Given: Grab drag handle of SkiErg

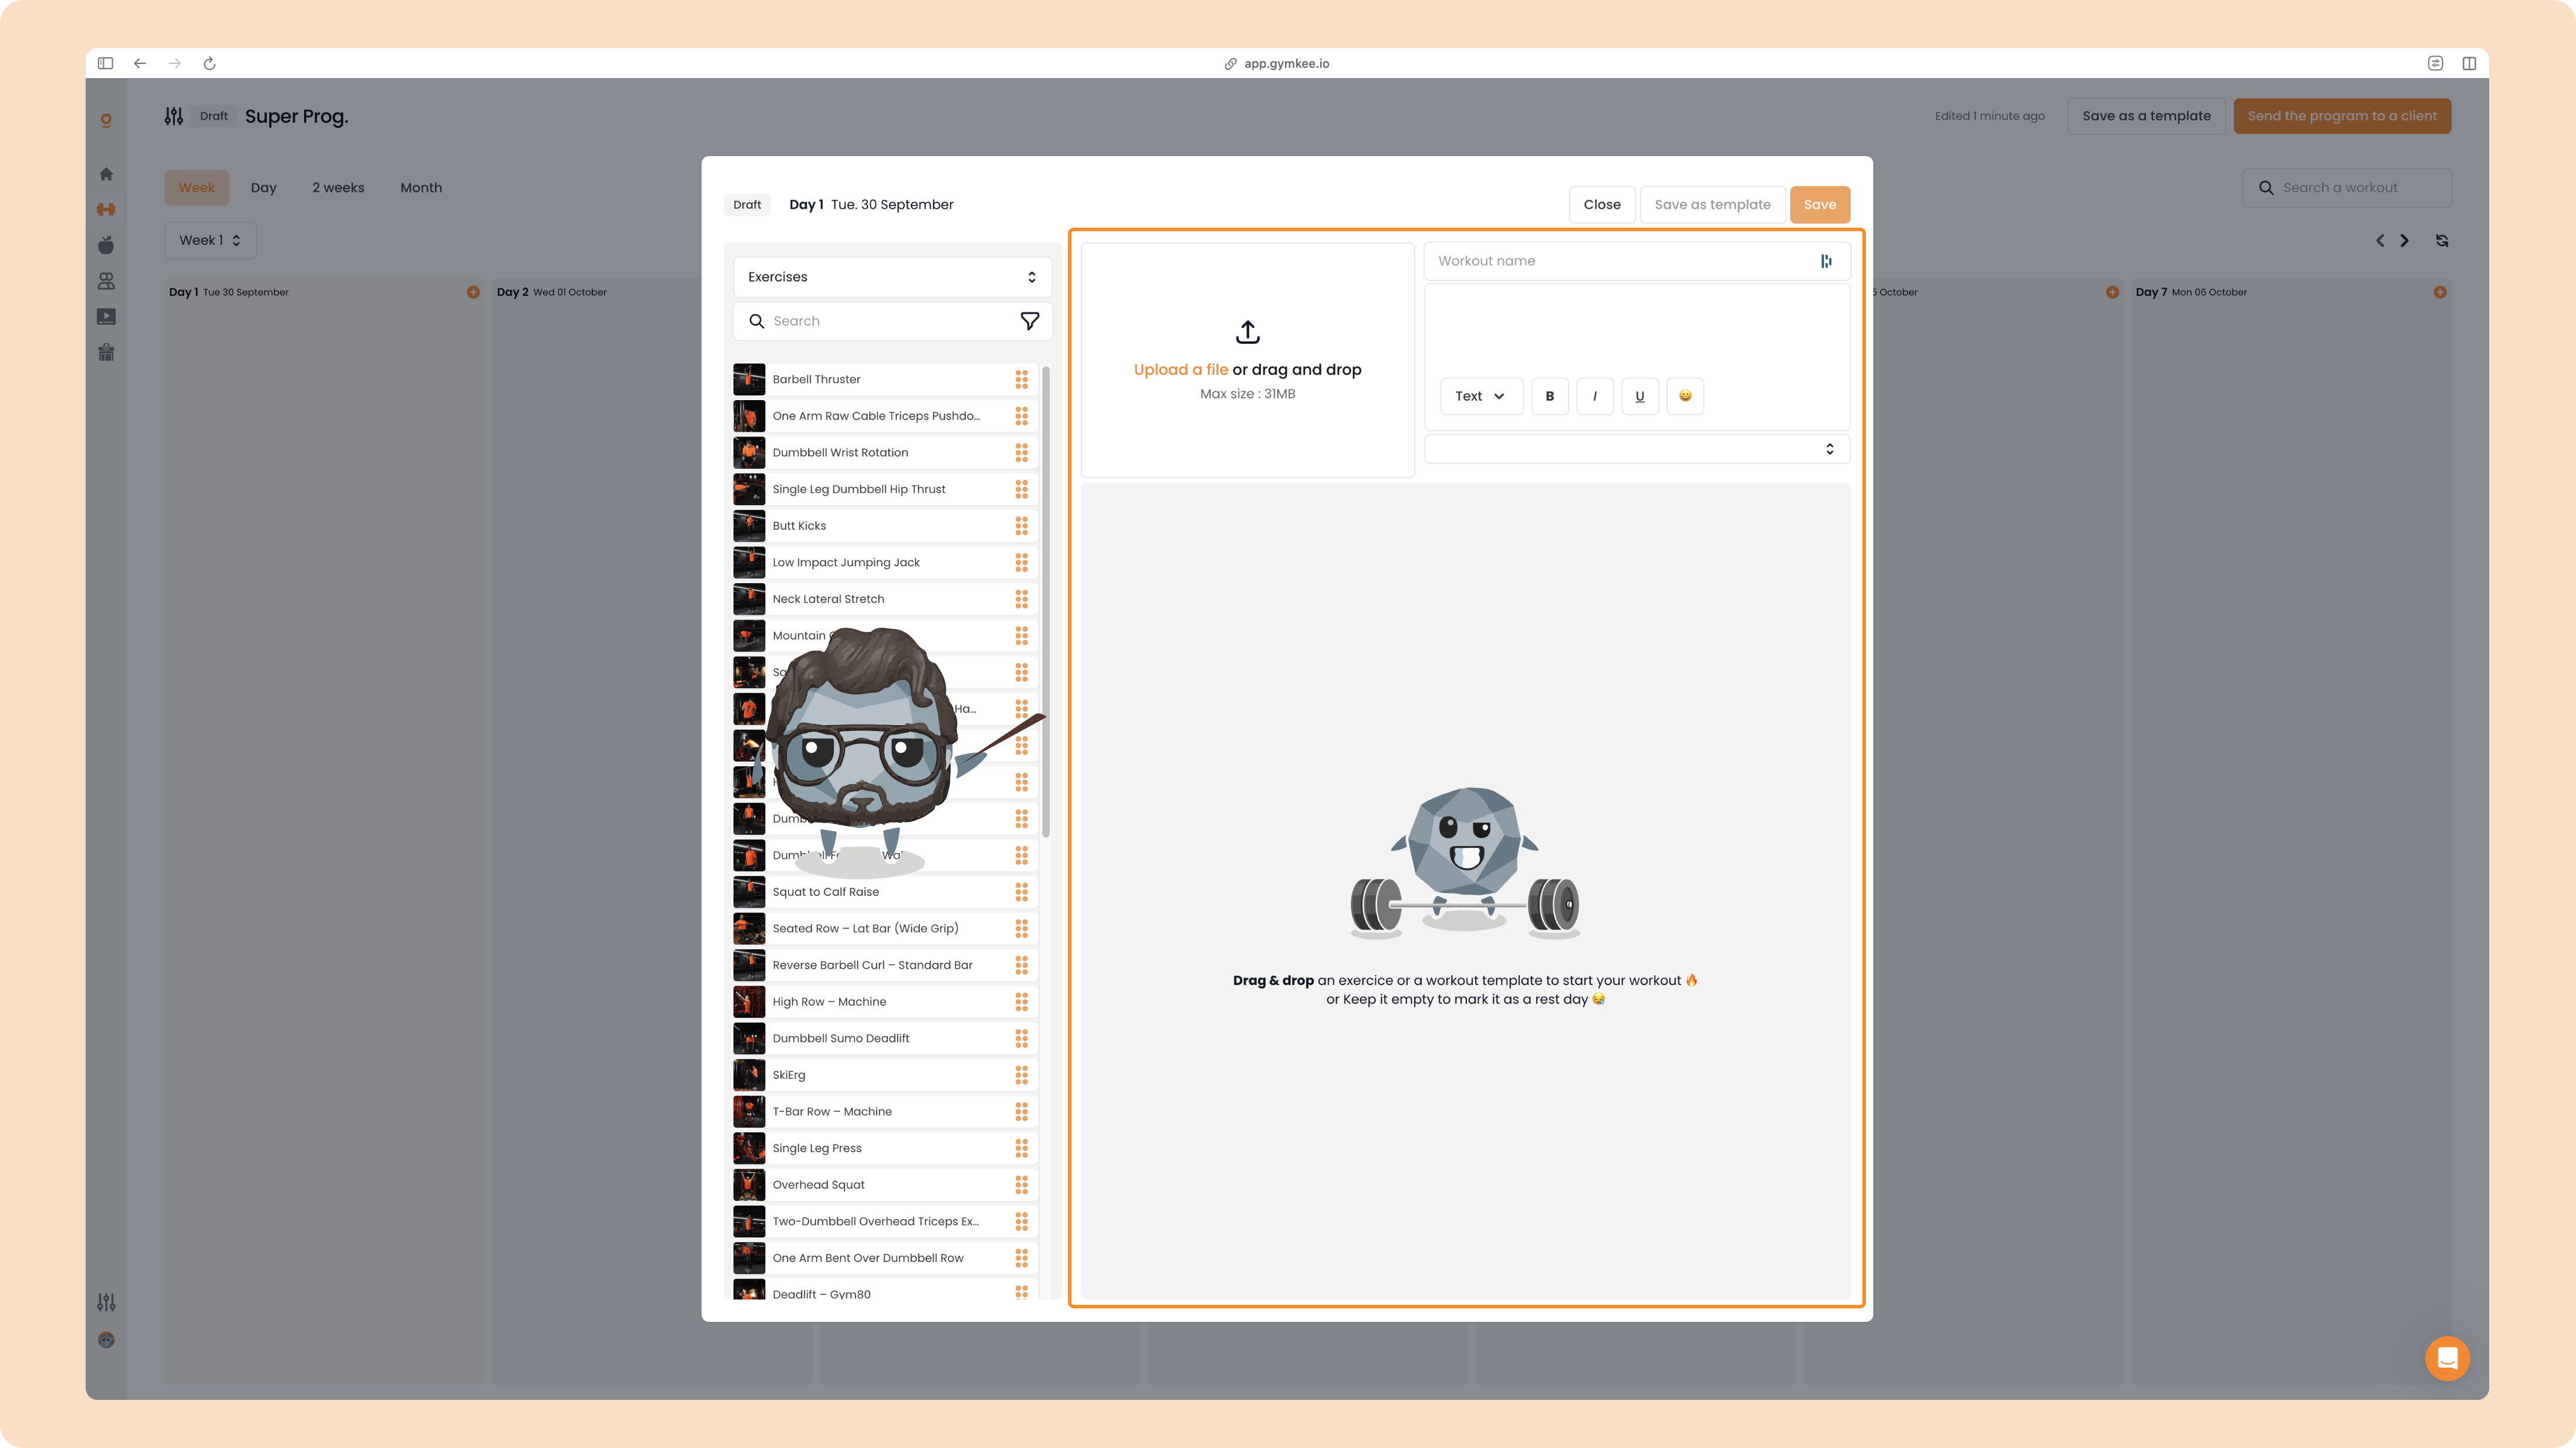Looking at the screenshot, I should (x=1021, y=1075).
